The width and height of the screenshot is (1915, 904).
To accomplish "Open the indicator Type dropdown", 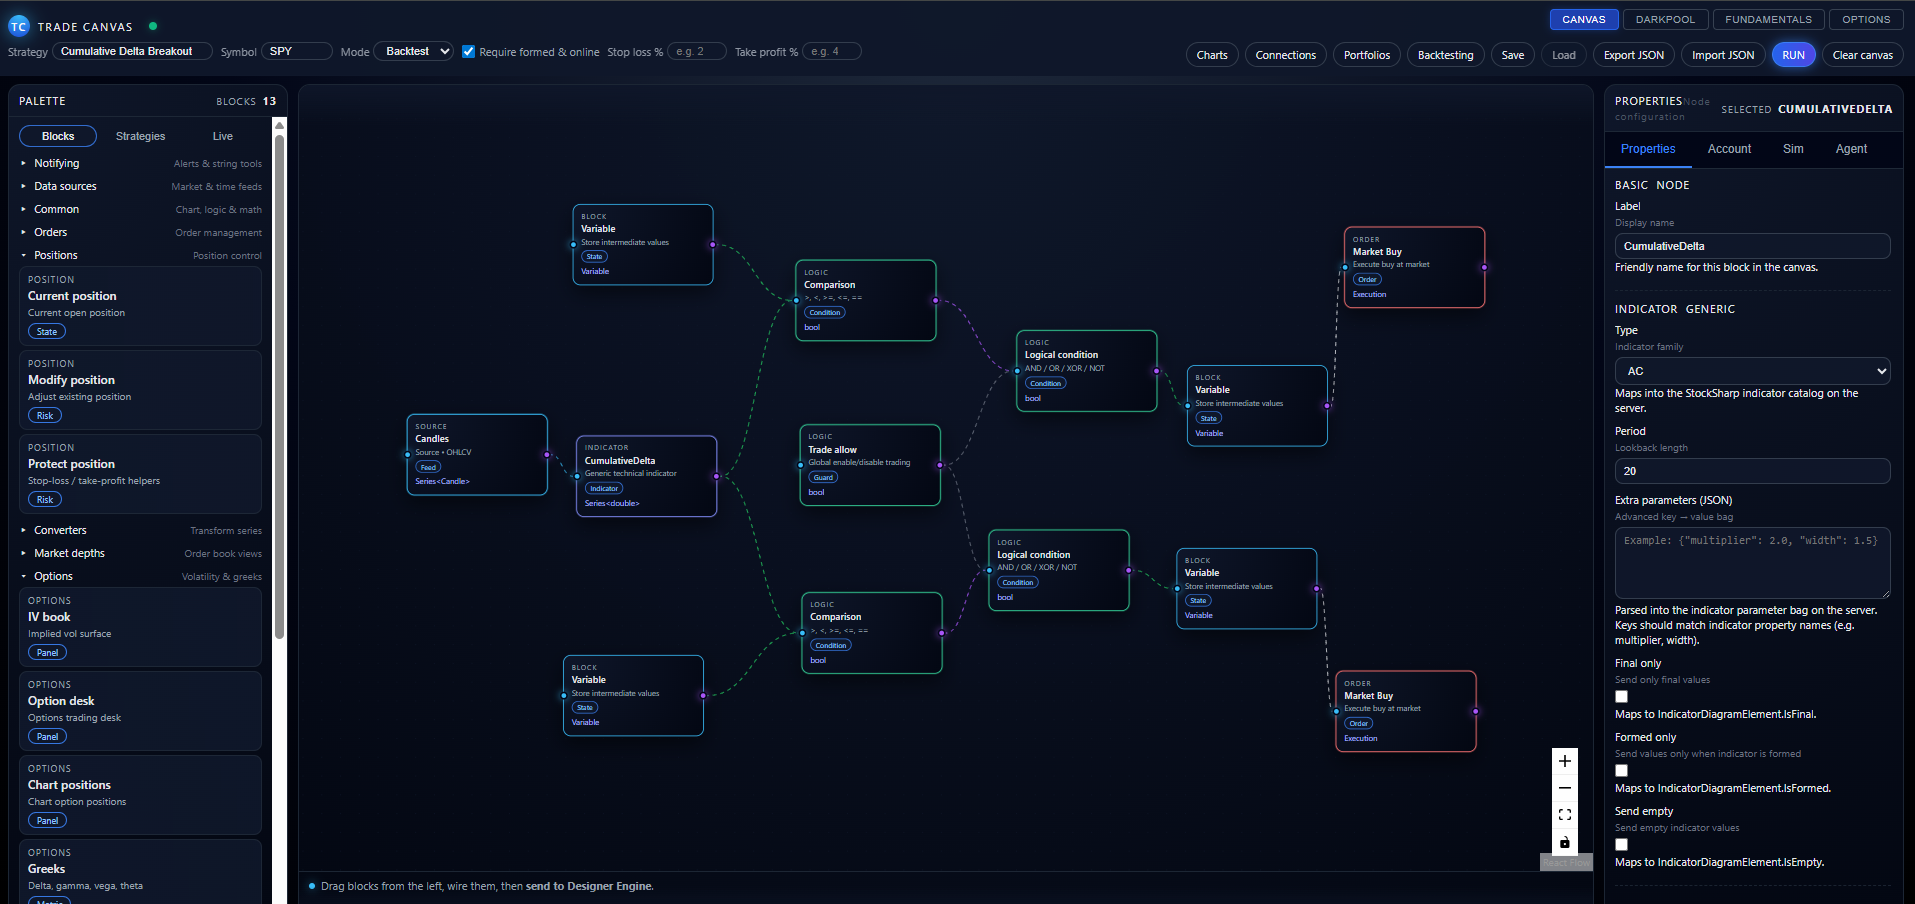I will [x=1752, y=371].
